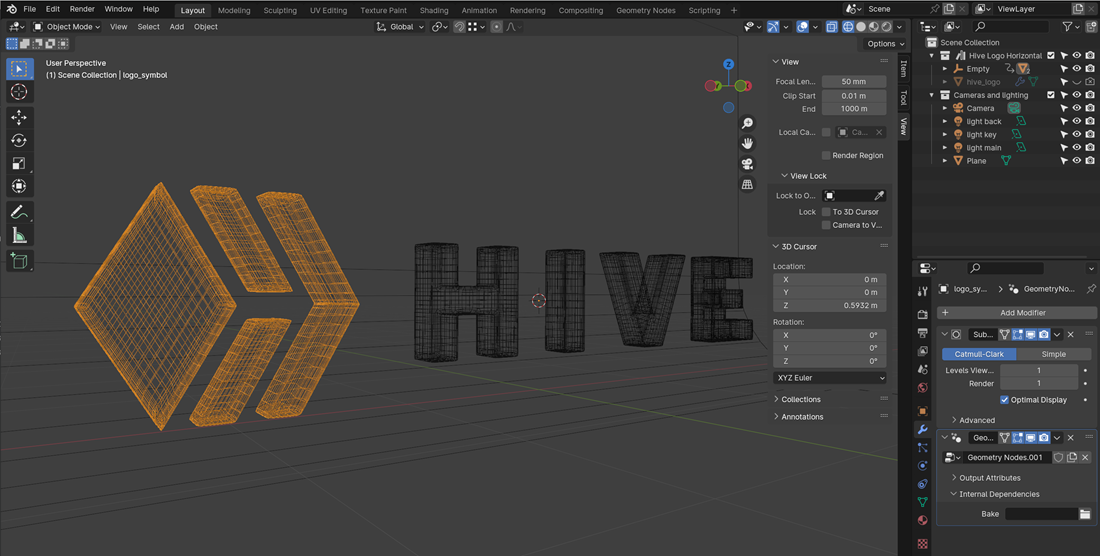Disable the Optimal Display checkbox
The image size is (1100, 556).
click(1004, 400)
